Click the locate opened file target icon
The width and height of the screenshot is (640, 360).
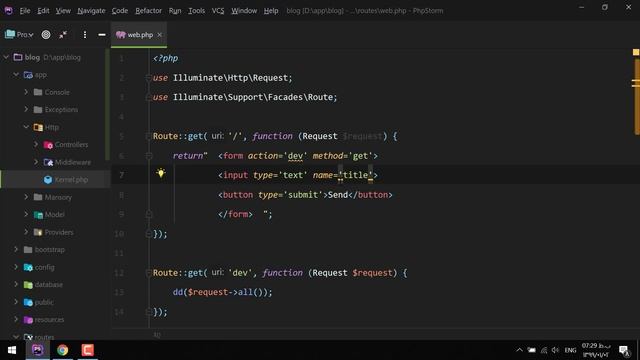[46, 35]
